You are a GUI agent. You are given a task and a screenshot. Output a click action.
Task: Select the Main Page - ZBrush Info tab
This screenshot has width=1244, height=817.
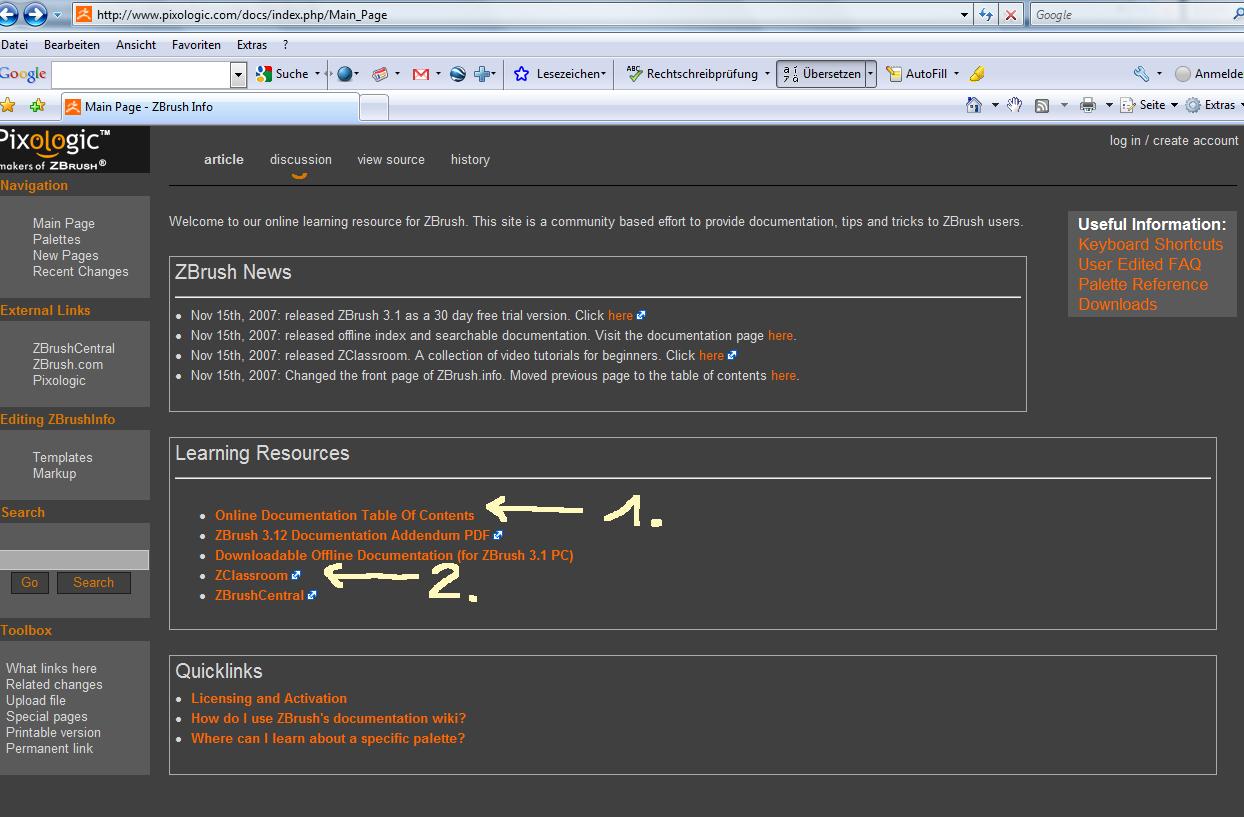(209, 107)
